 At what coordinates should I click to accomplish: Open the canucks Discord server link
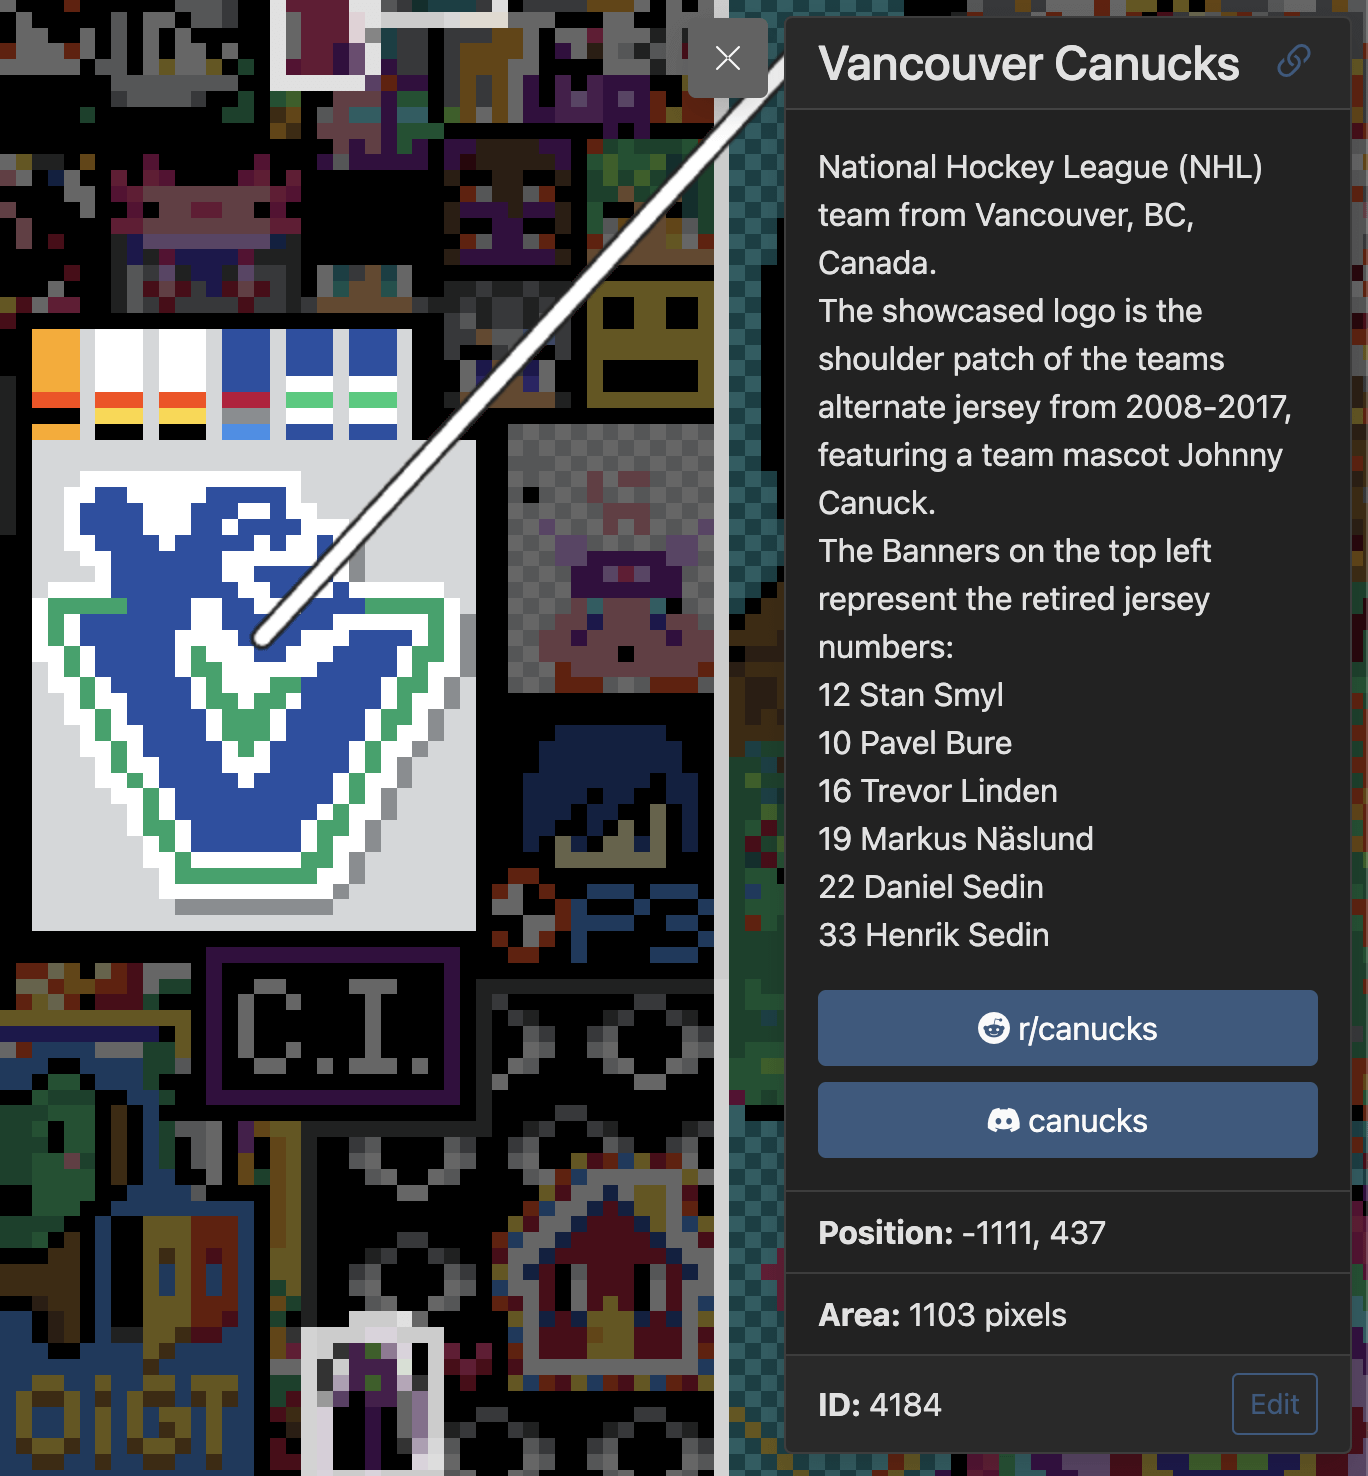click(1067, 1120)
